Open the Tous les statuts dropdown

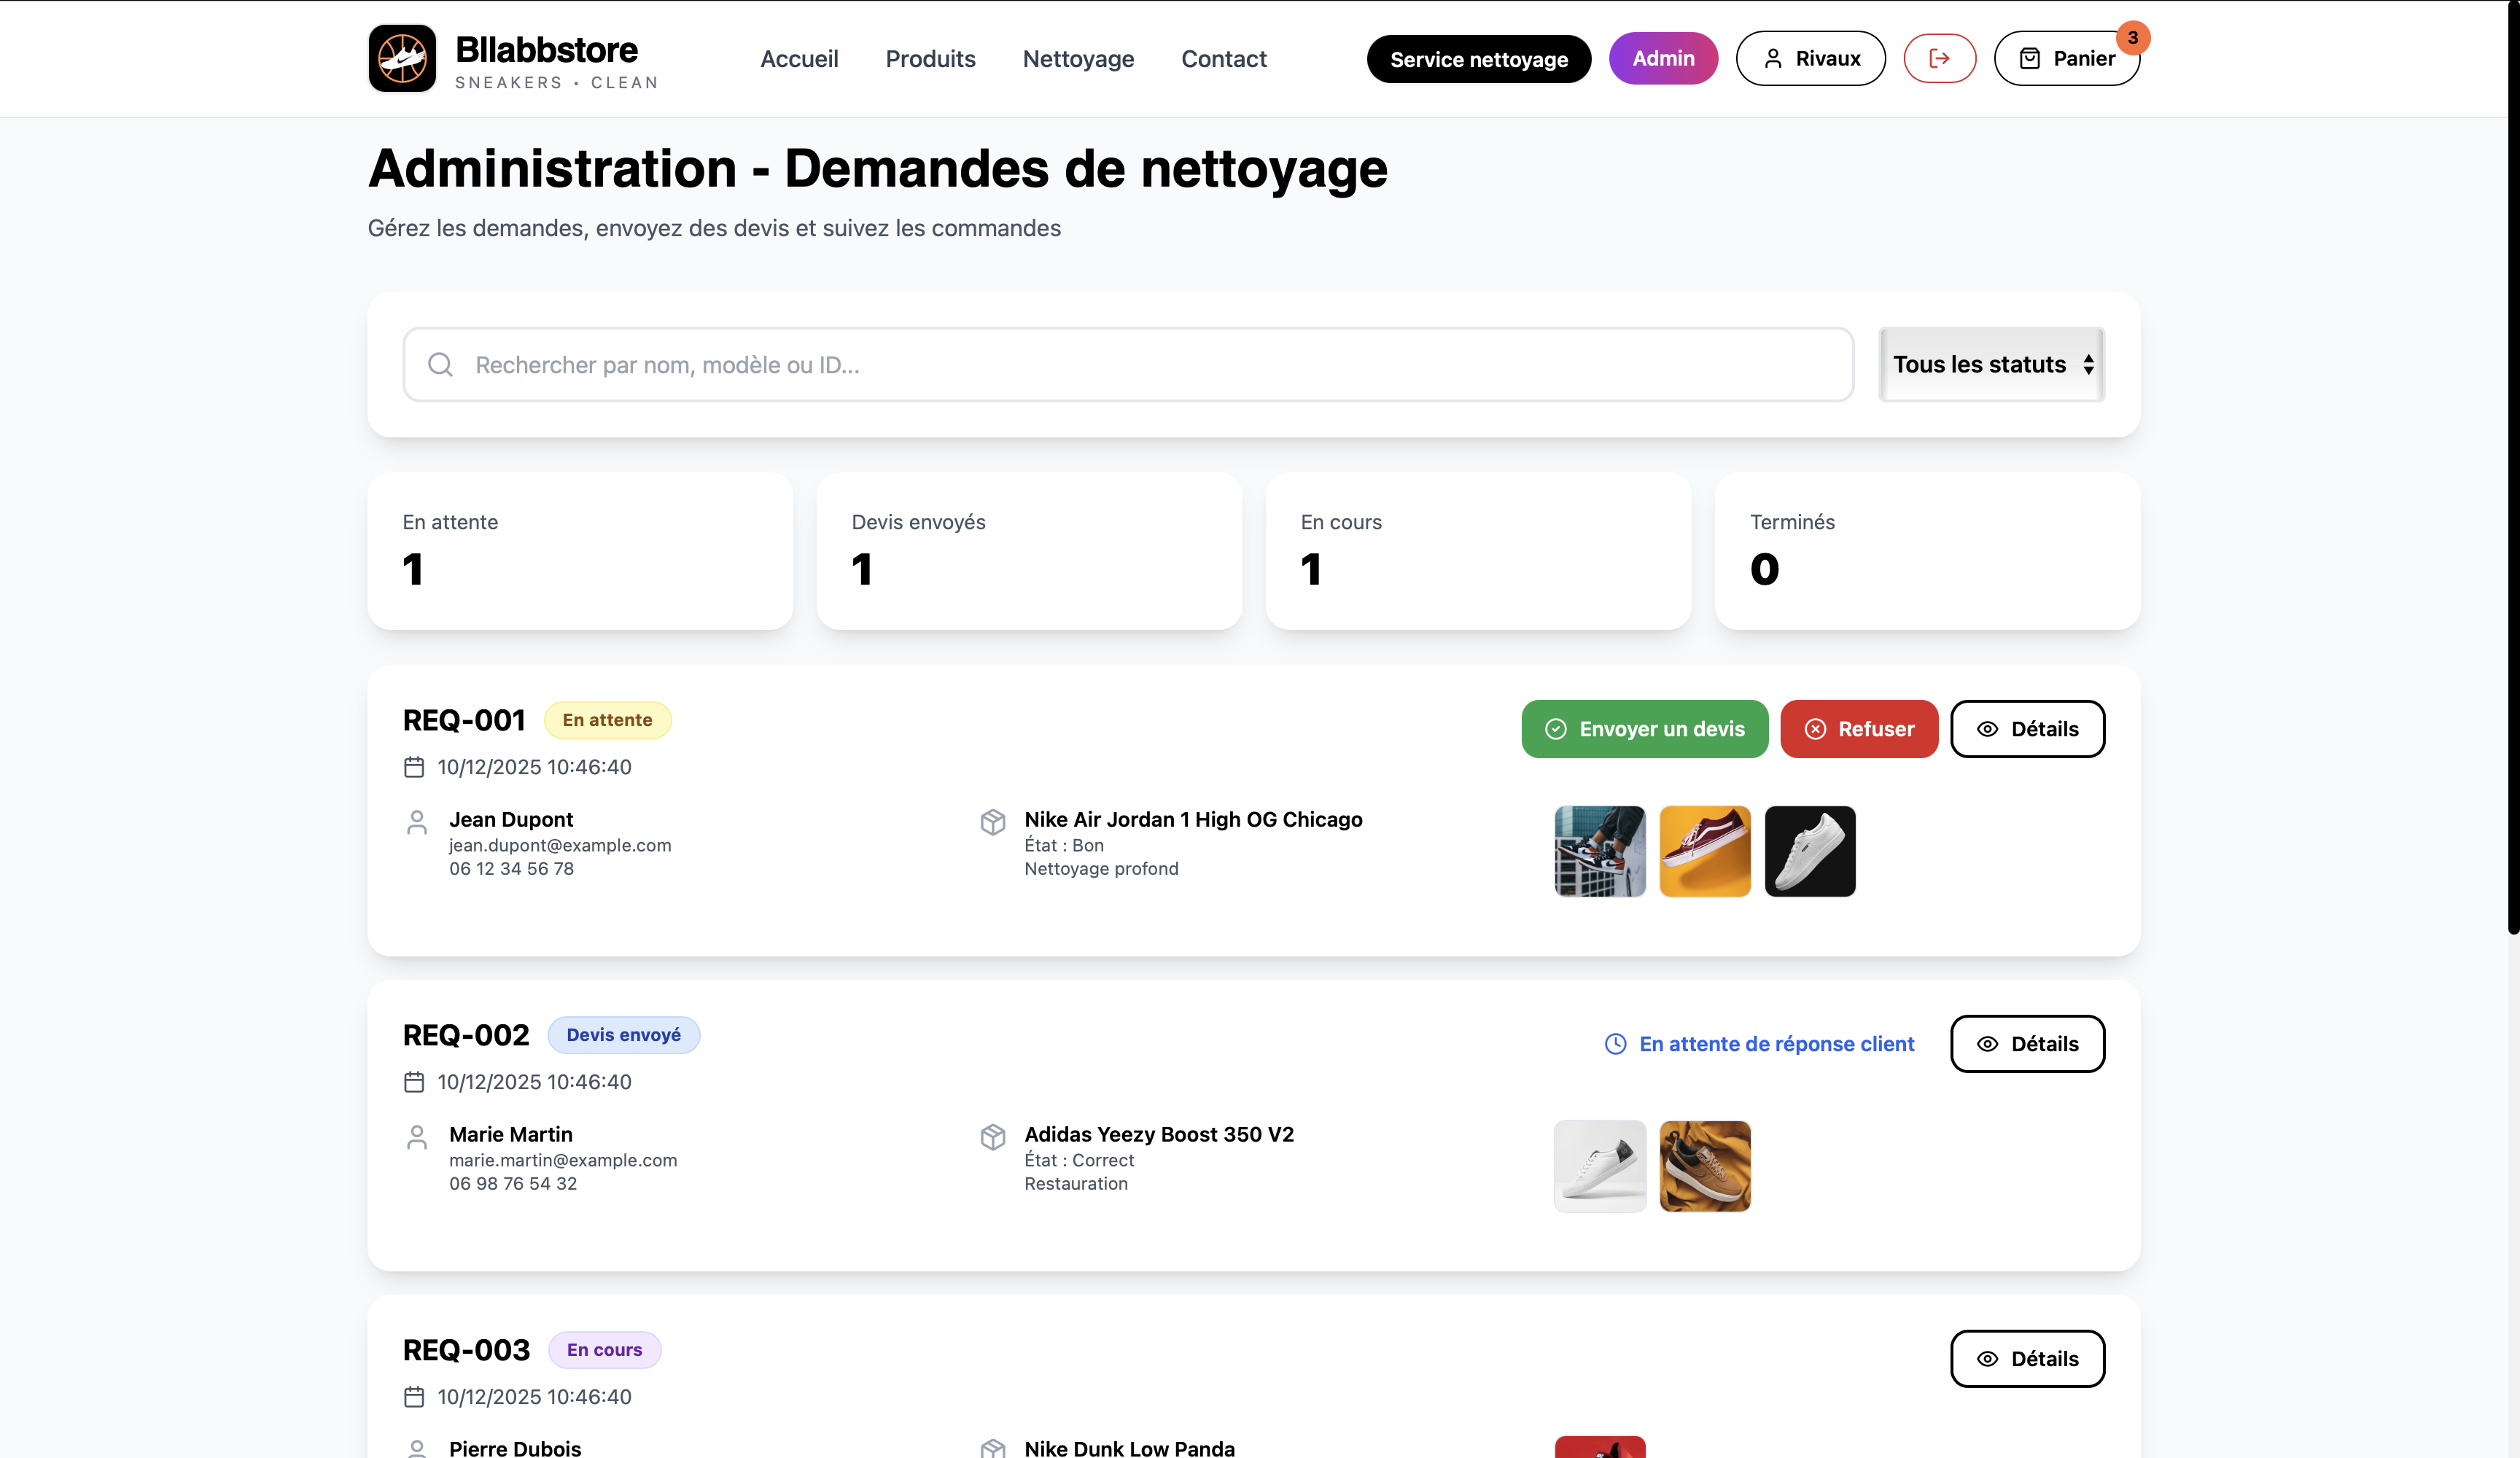click(1991, 365)
